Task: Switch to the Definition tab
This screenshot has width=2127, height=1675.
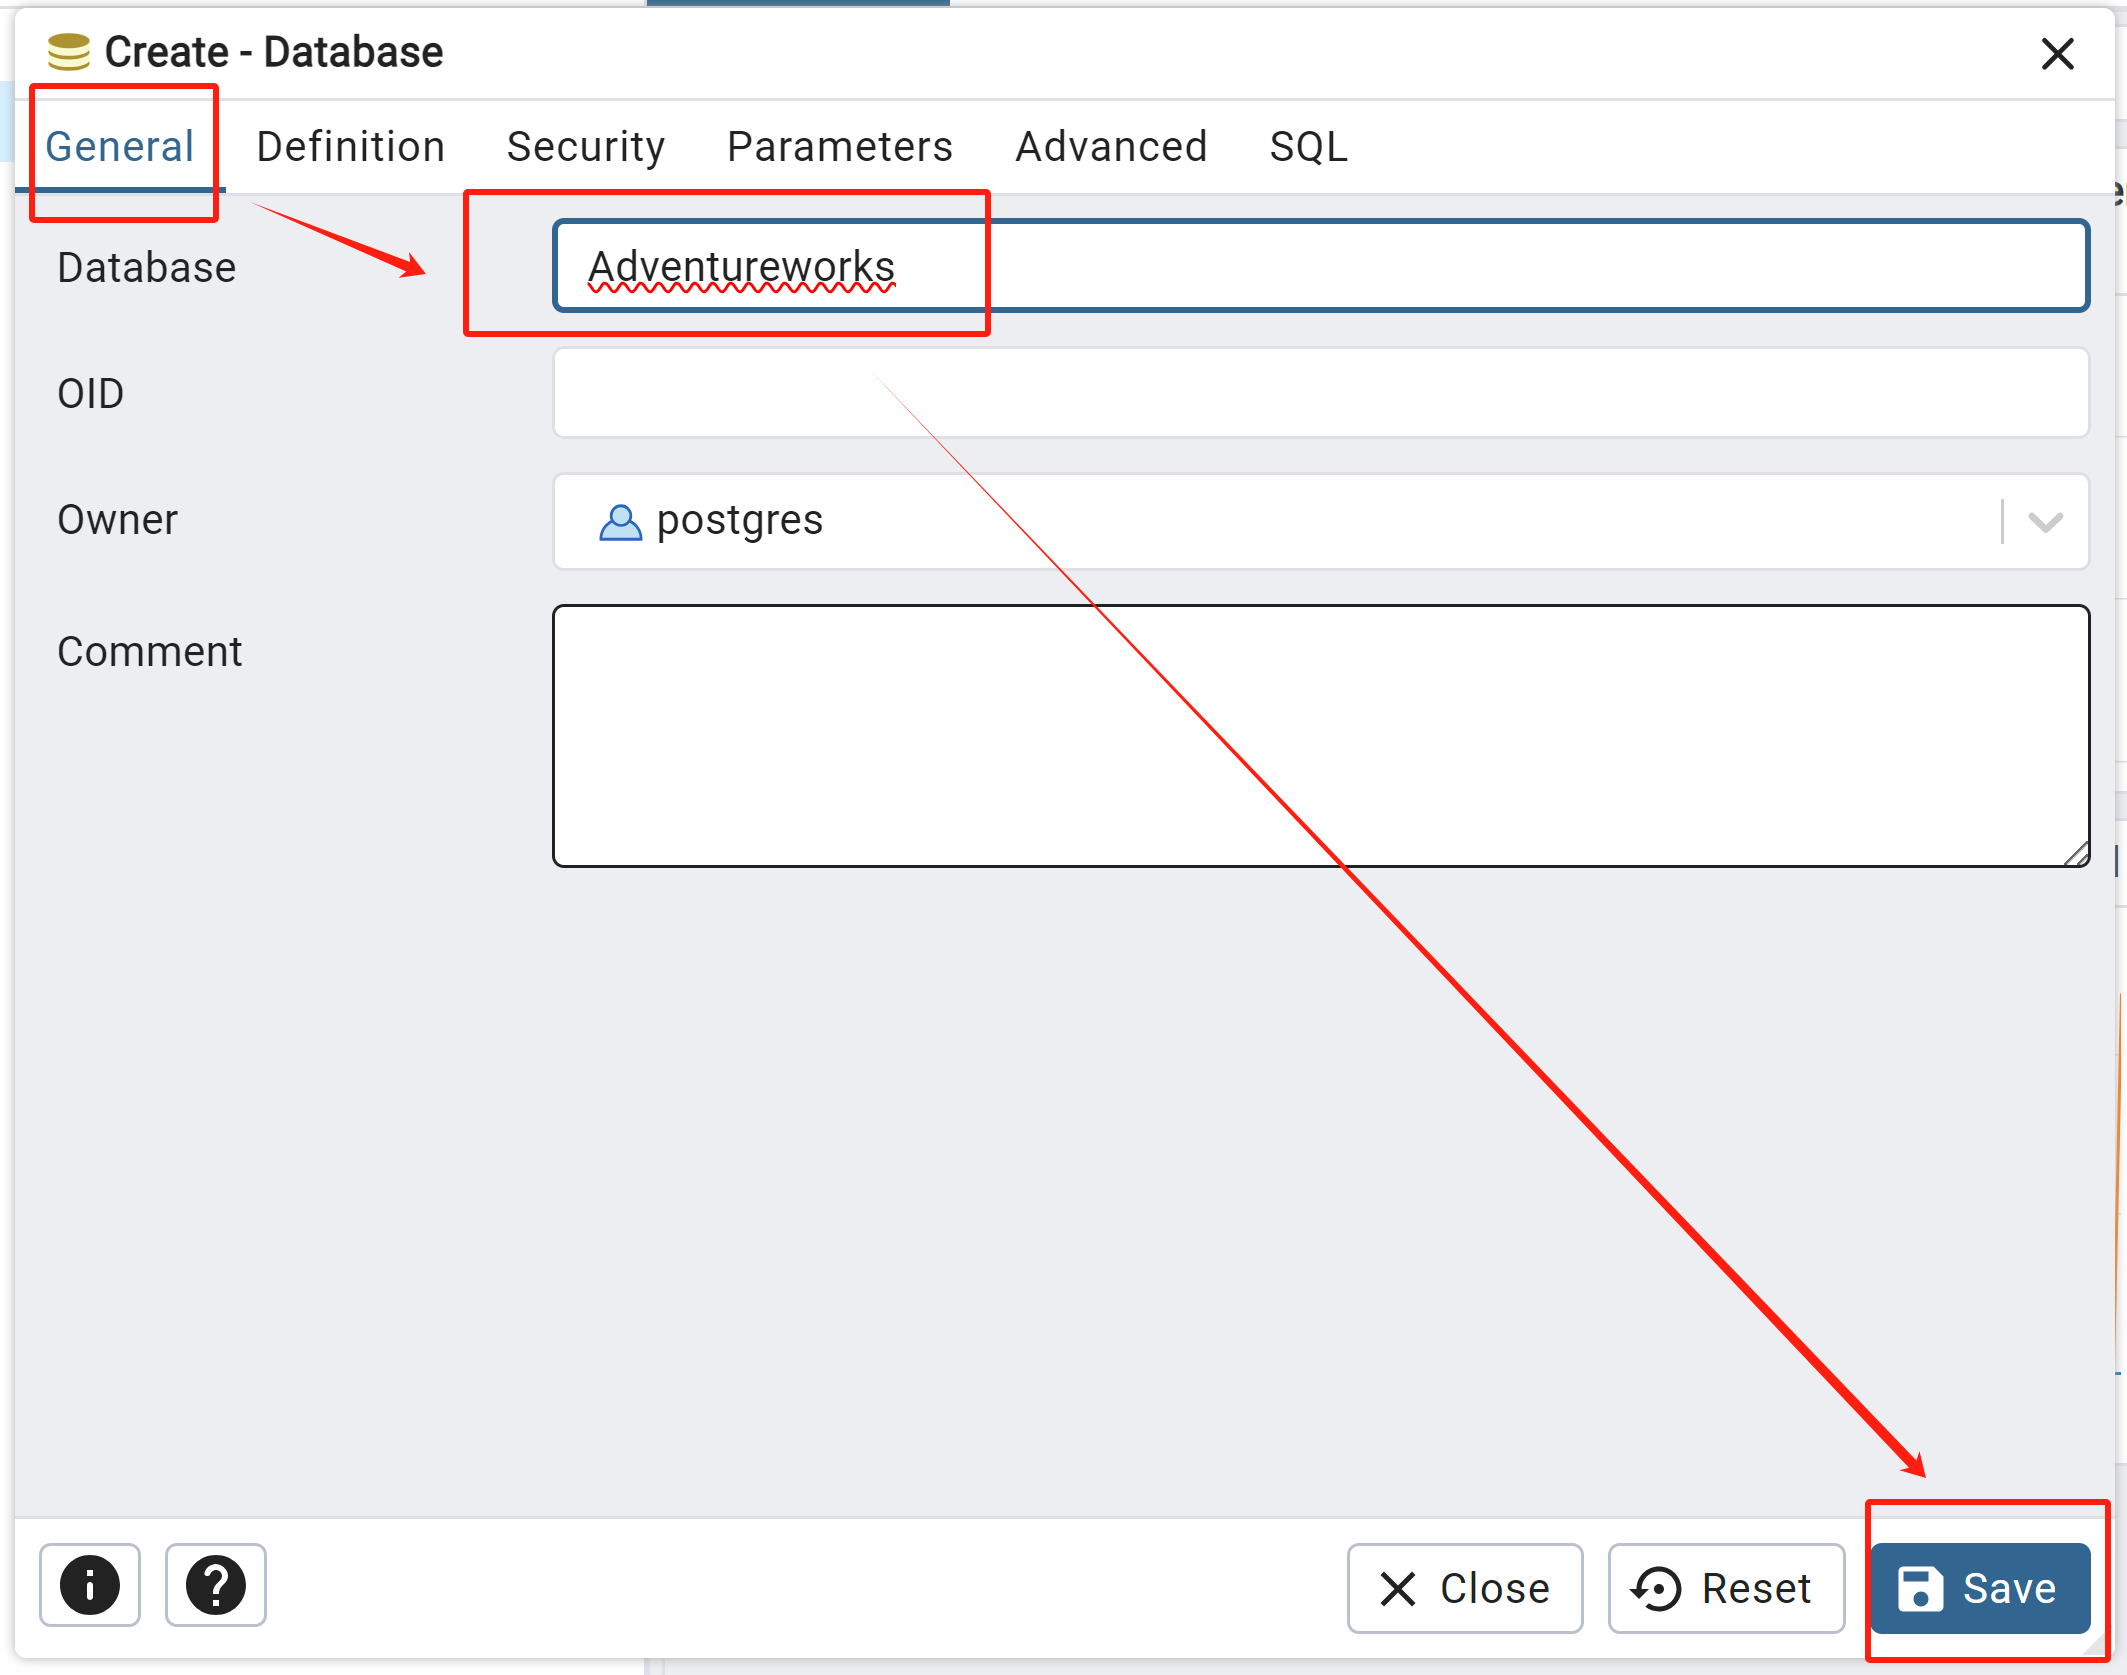Action: 350,147
